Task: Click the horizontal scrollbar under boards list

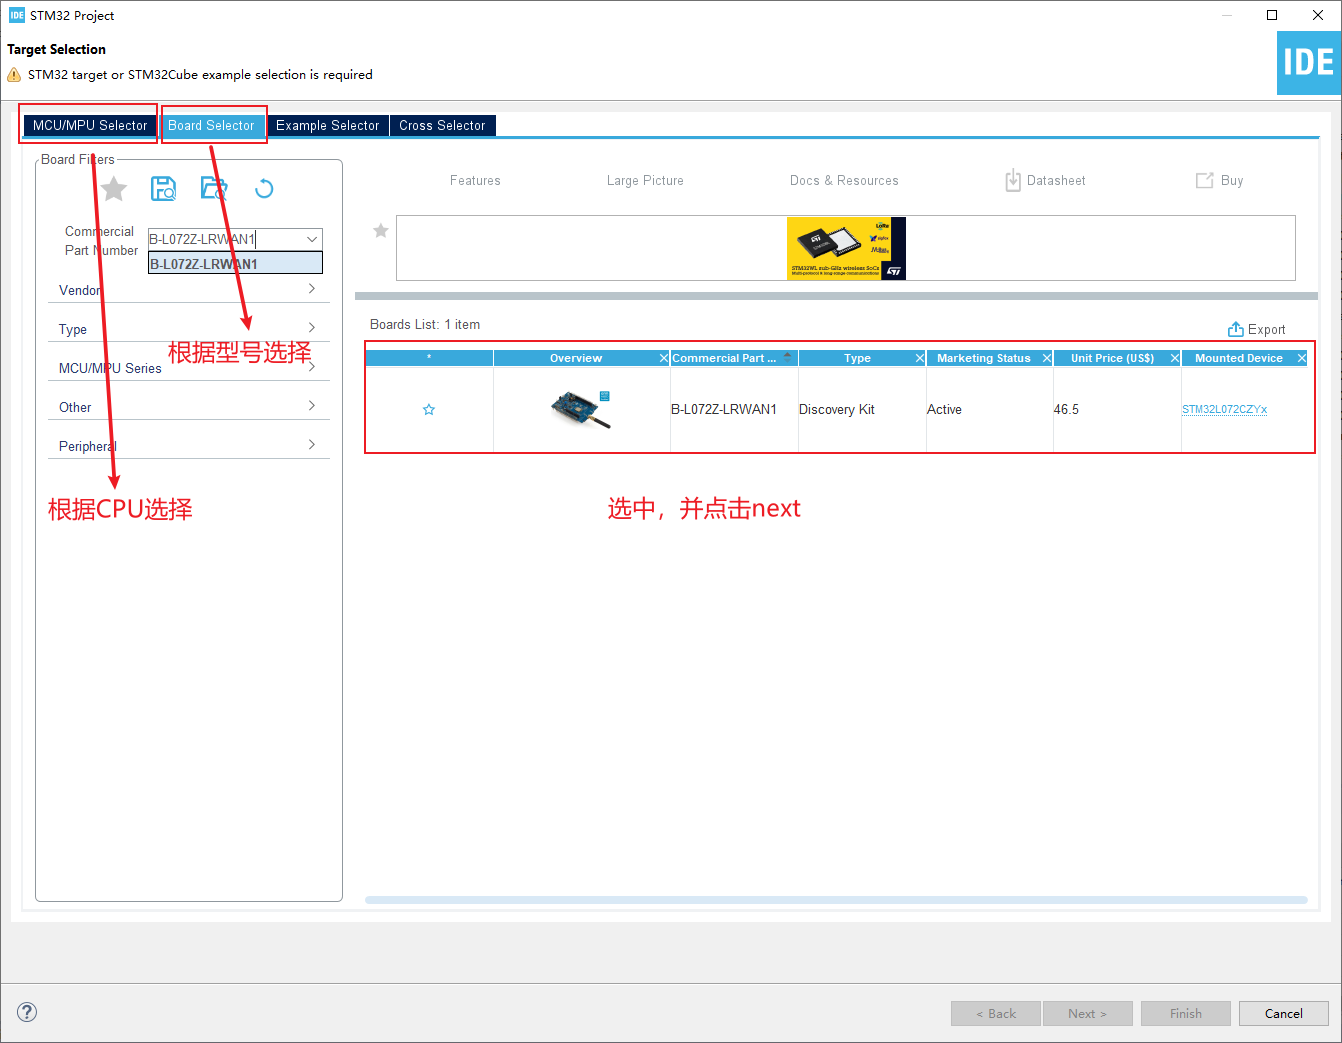Action: (x=836, y=900)
